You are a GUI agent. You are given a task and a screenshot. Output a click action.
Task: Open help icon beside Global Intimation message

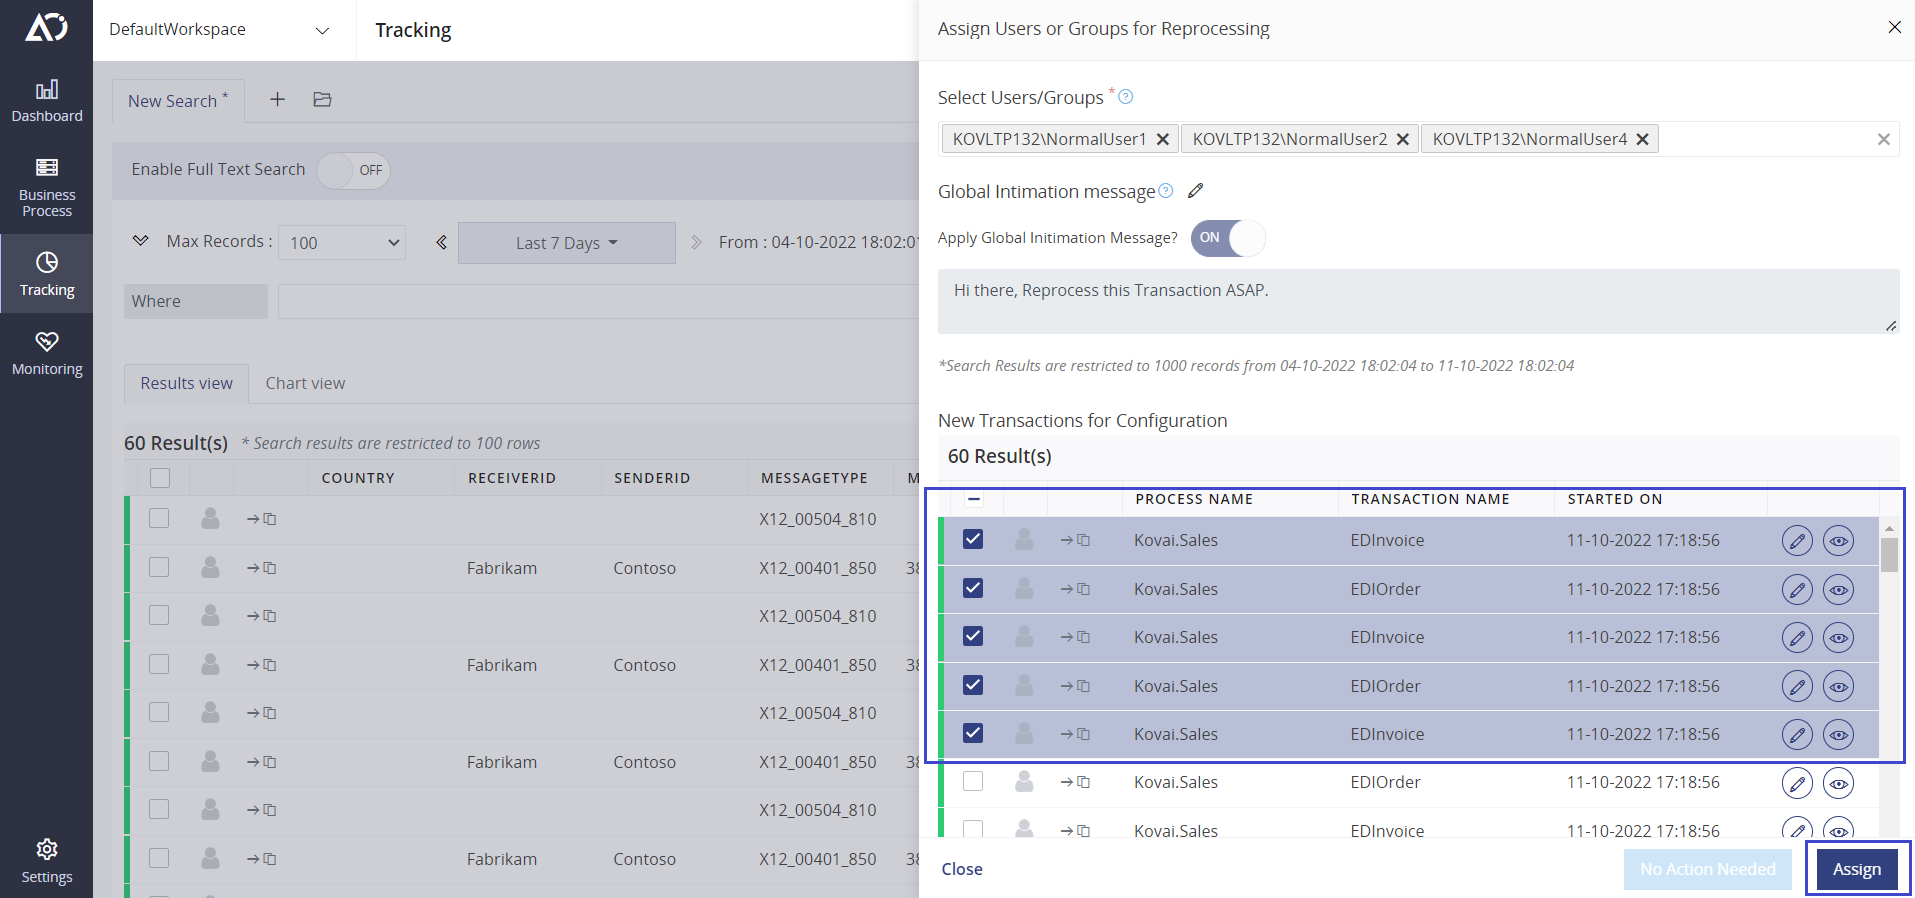click(1166, 191)
